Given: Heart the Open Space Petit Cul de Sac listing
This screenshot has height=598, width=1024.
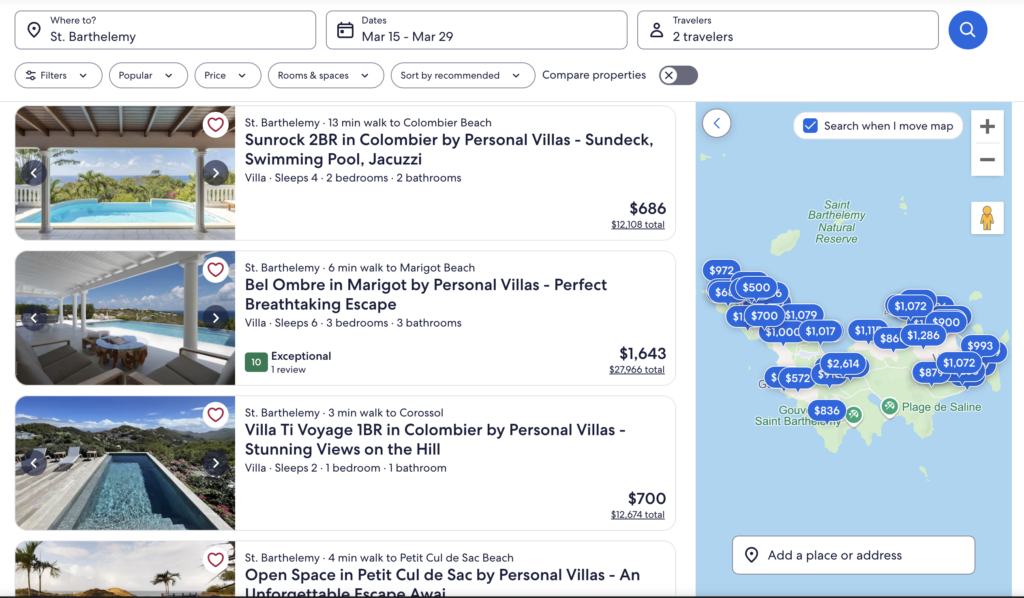Looking at the screenshot, I should pos(216,559).
